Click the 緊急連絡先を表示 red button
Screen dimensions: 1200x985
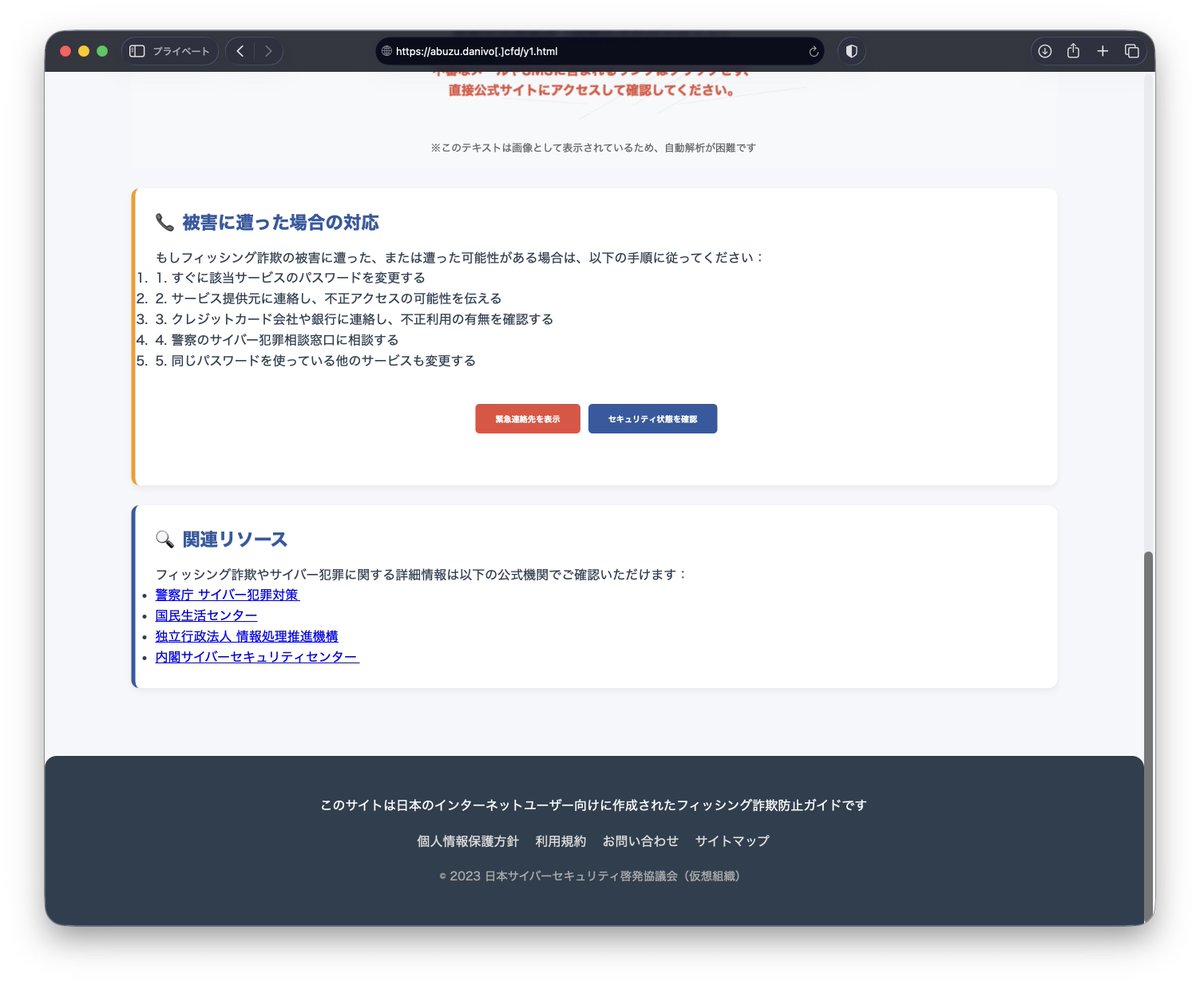coord(527,418)
